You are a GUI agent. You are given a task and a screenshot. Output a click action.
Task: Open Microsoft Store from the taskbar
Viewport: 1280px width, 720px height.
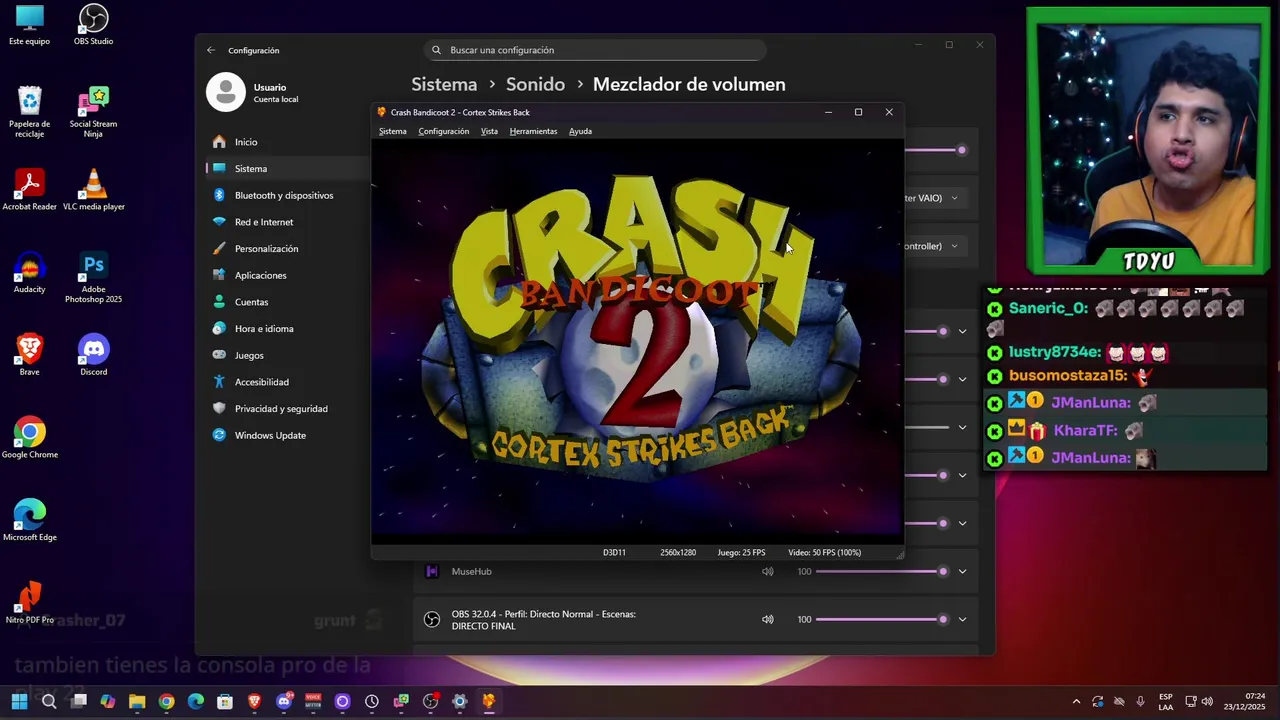tap(225, 701)
